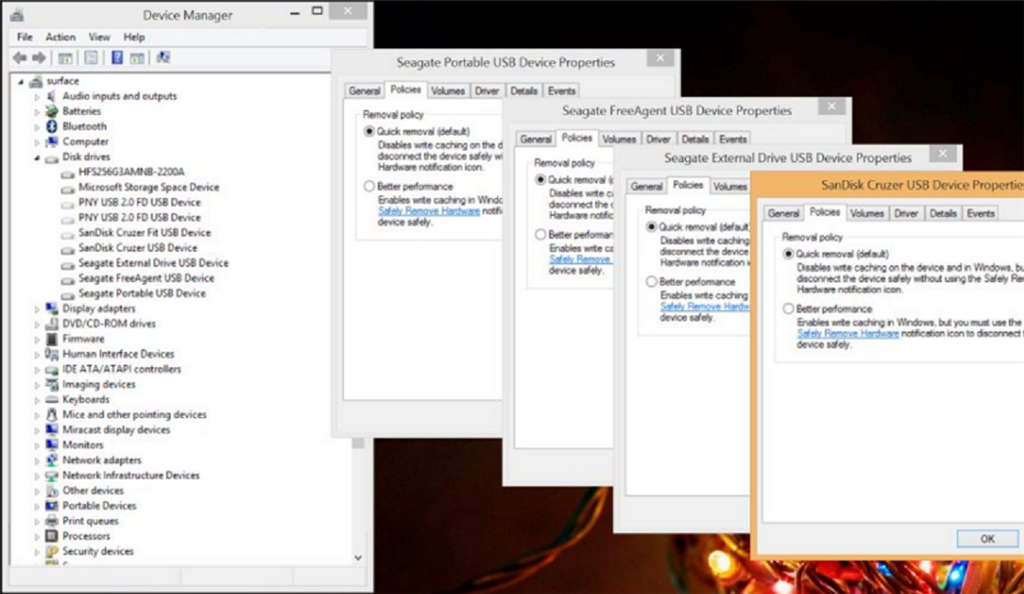The image size is (1024, 594).
Task: Click the Imaging devices icon
Action: click(52, 384)
